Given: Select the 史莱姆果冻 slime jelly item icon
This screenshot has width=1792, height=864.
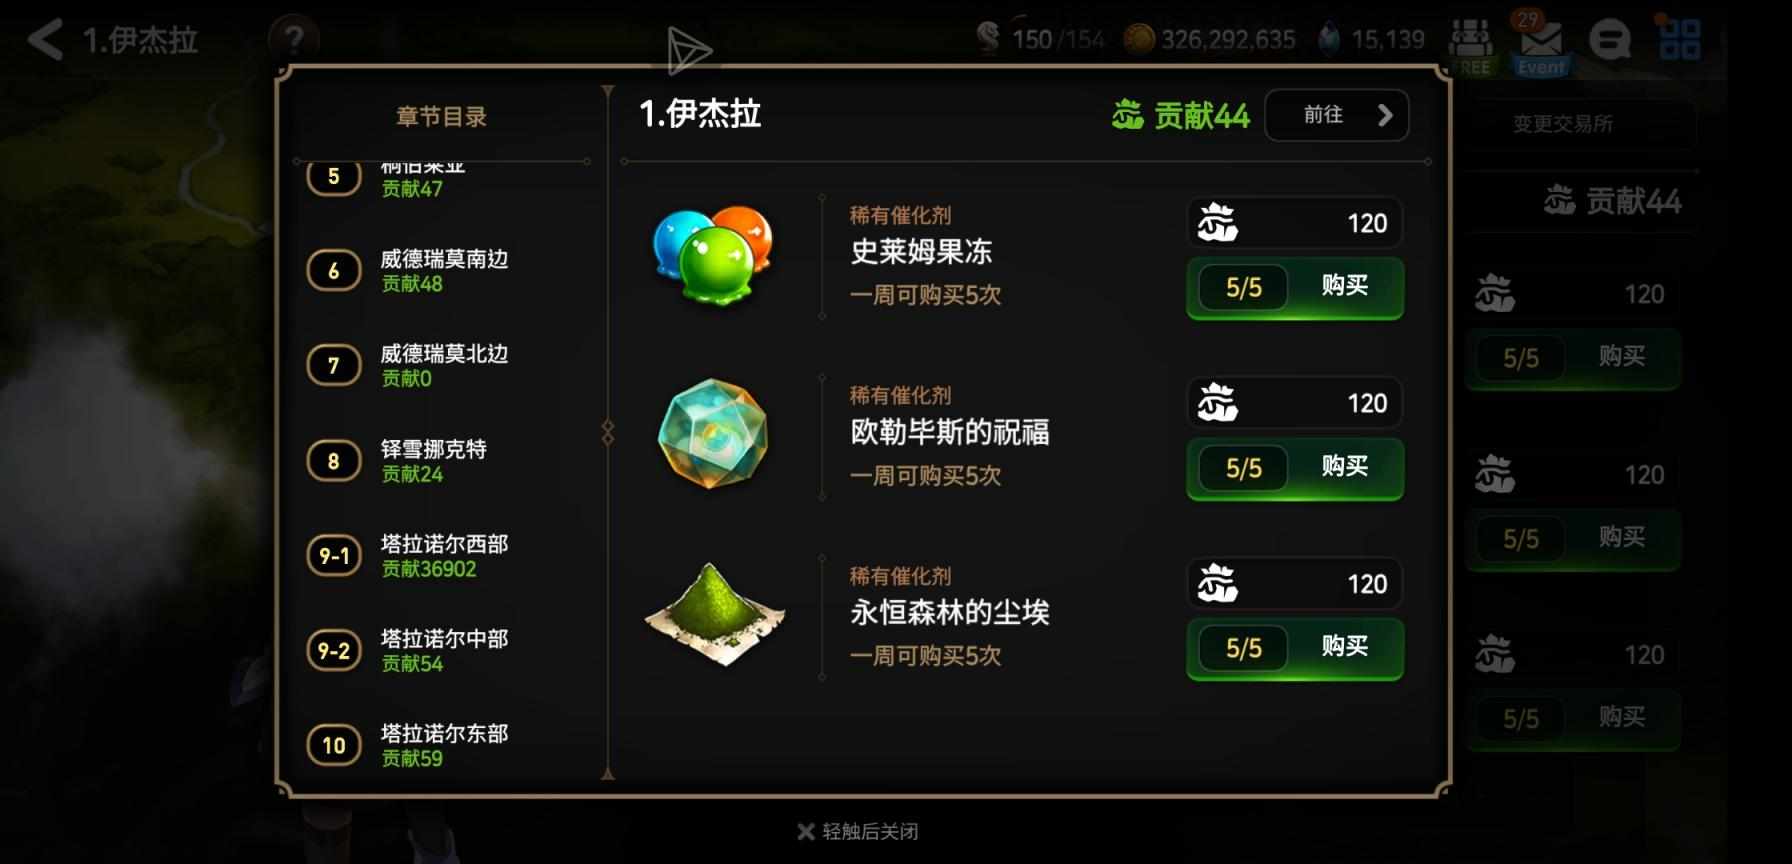Looking at the screenshot, I should 713,254.
